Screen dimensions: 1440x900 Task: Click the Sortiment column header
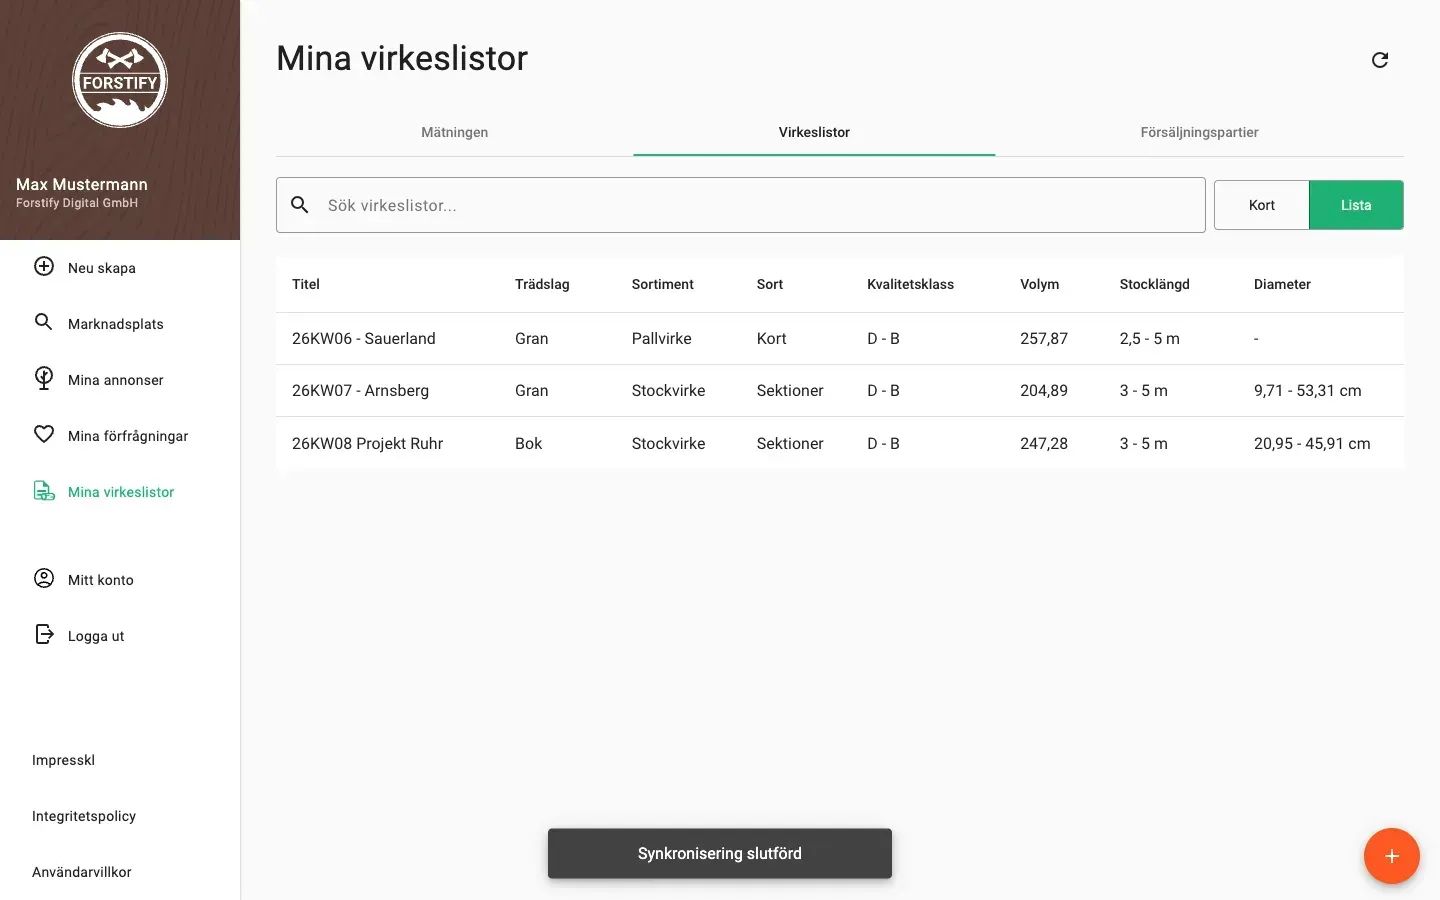click(x=663, y=284)
